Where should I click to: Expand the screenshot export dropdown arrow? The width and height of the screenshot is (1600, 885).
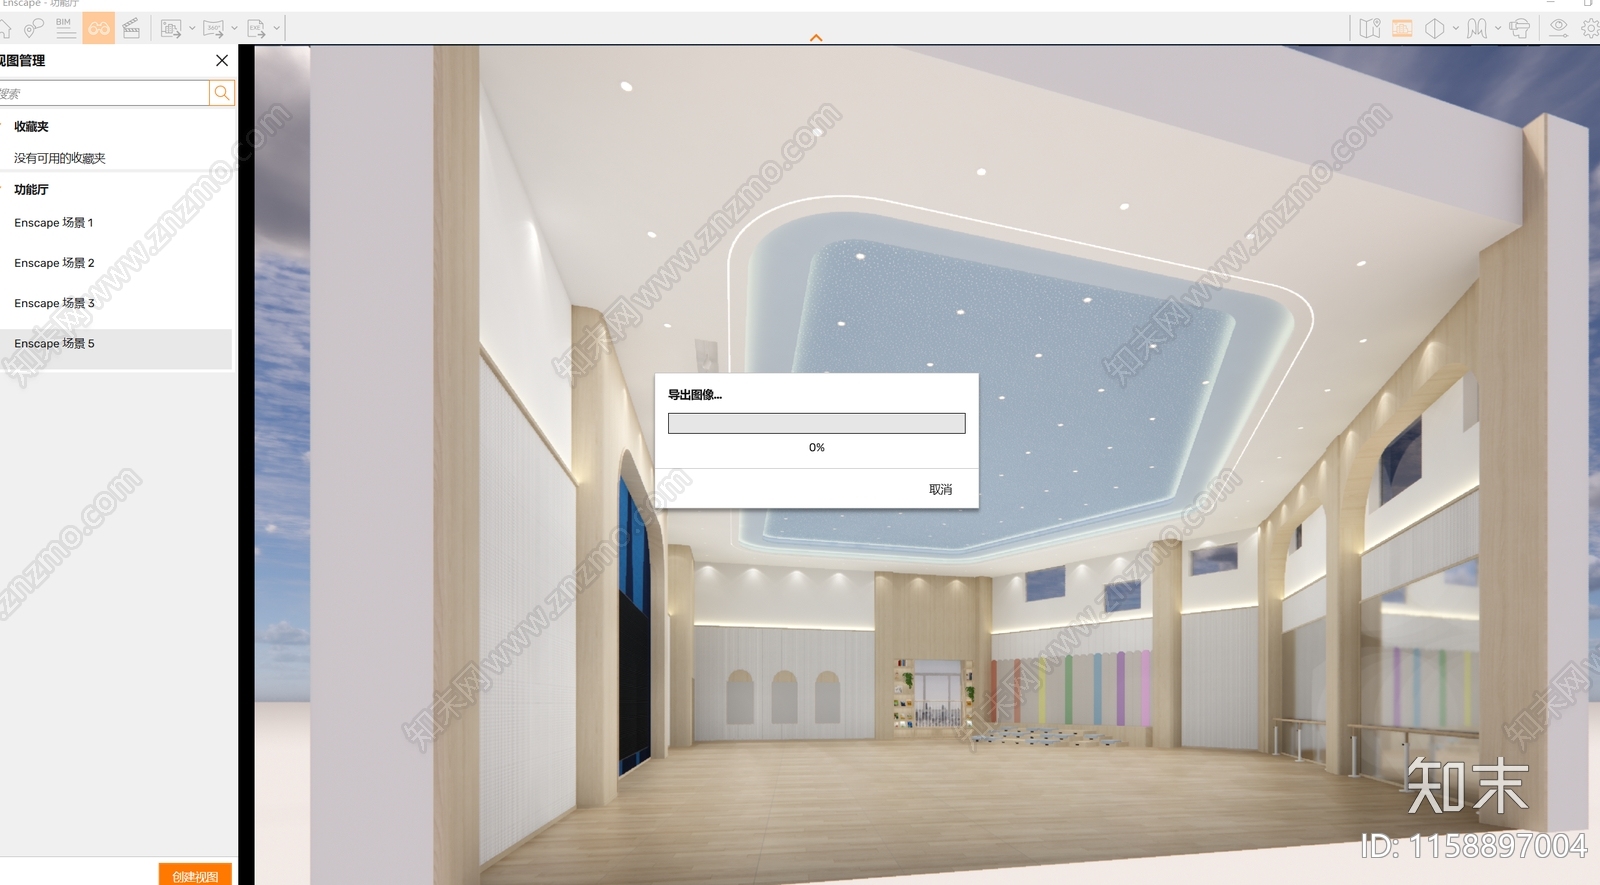point(192,29)
